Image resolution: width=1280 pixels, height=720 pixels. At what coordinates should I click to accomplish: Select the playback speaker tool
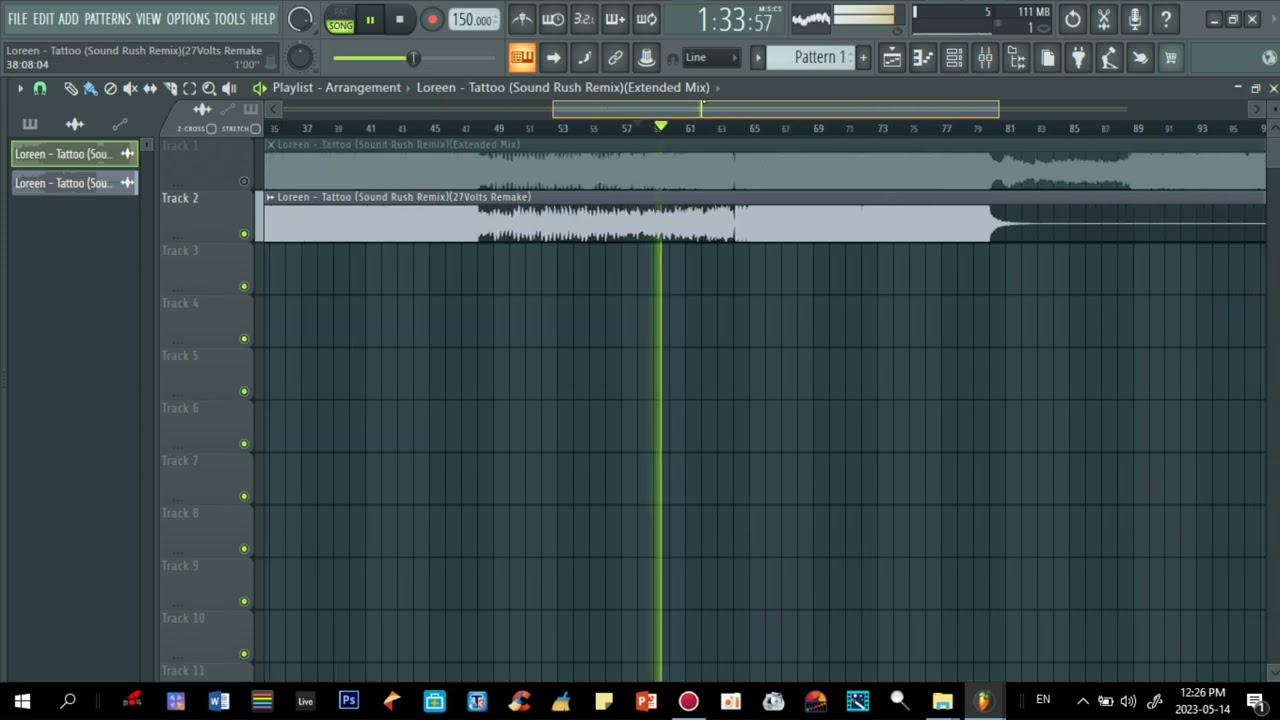click(229, 89)
